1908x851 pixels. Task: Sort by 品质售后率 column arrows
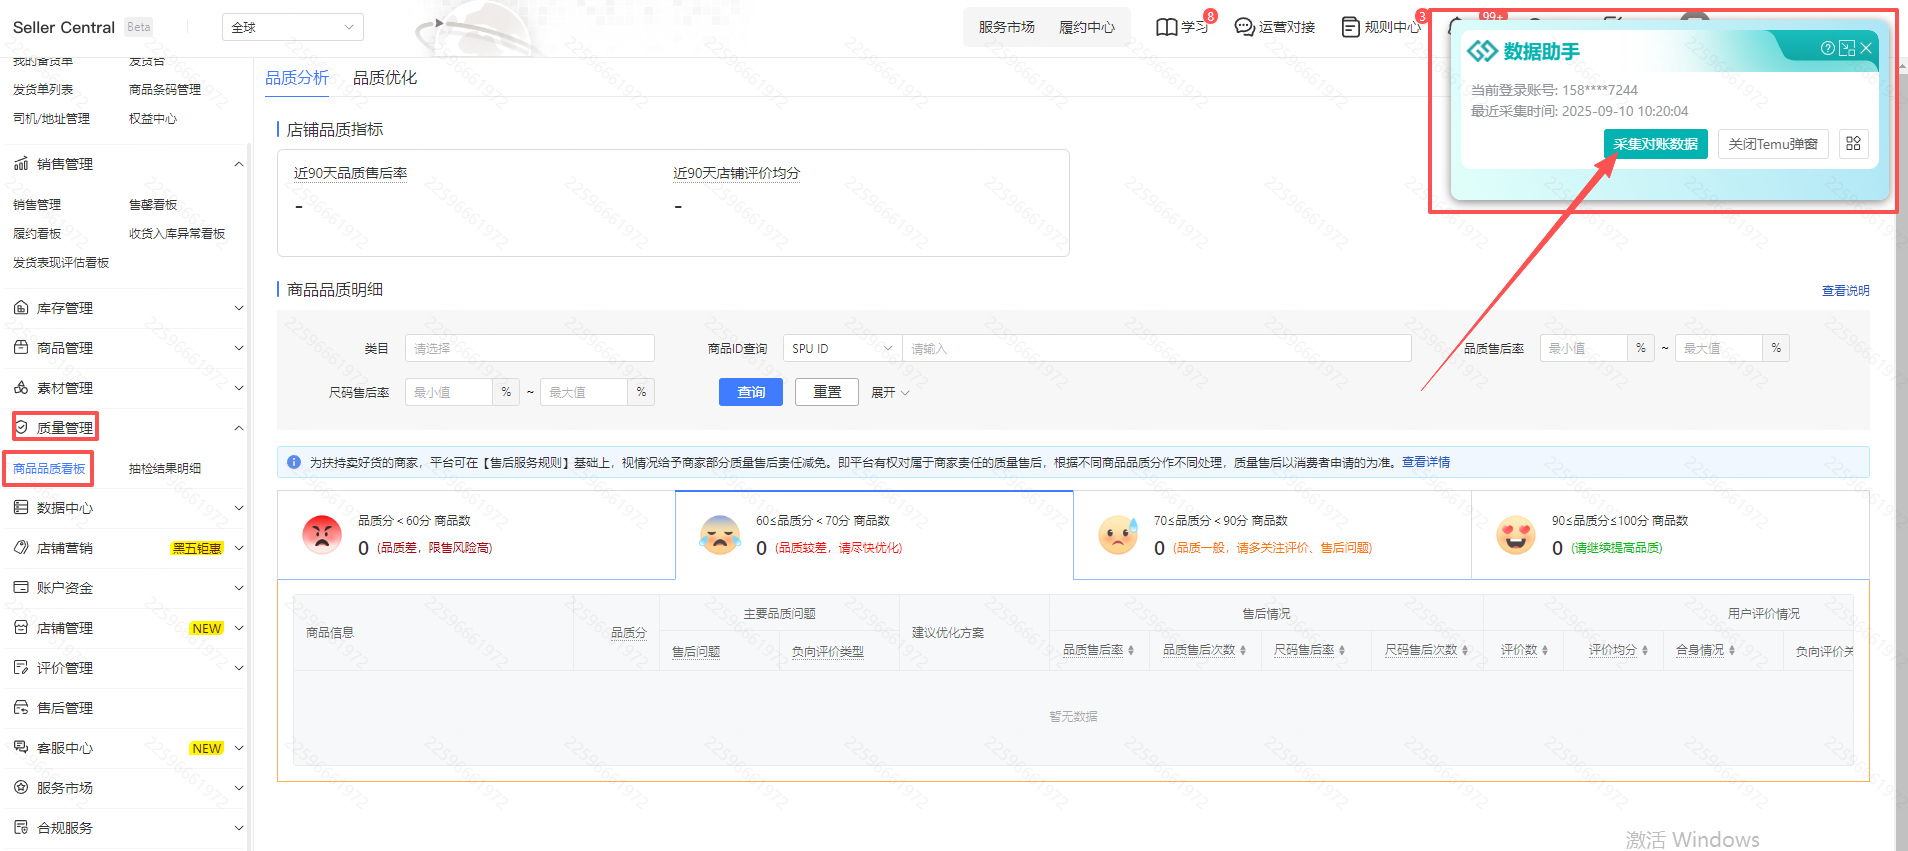[1131, 650]
